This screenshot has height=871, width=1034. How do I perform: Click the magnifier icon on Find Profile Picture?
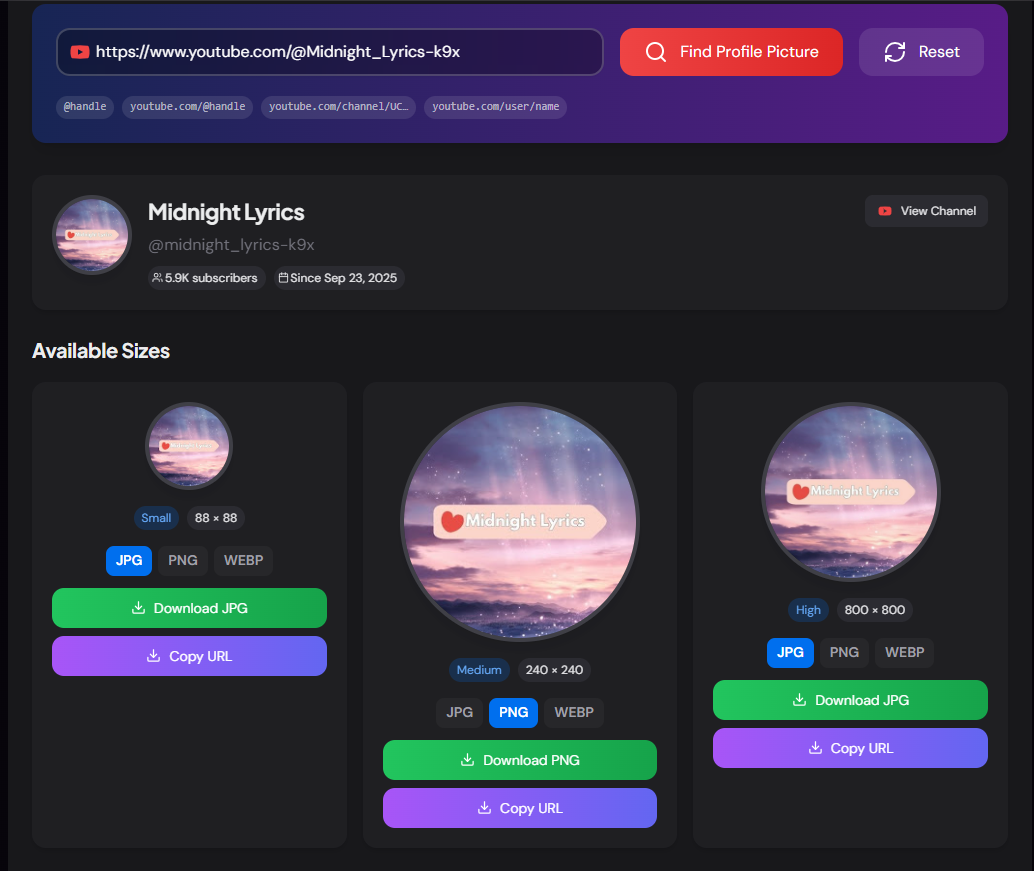655,51
